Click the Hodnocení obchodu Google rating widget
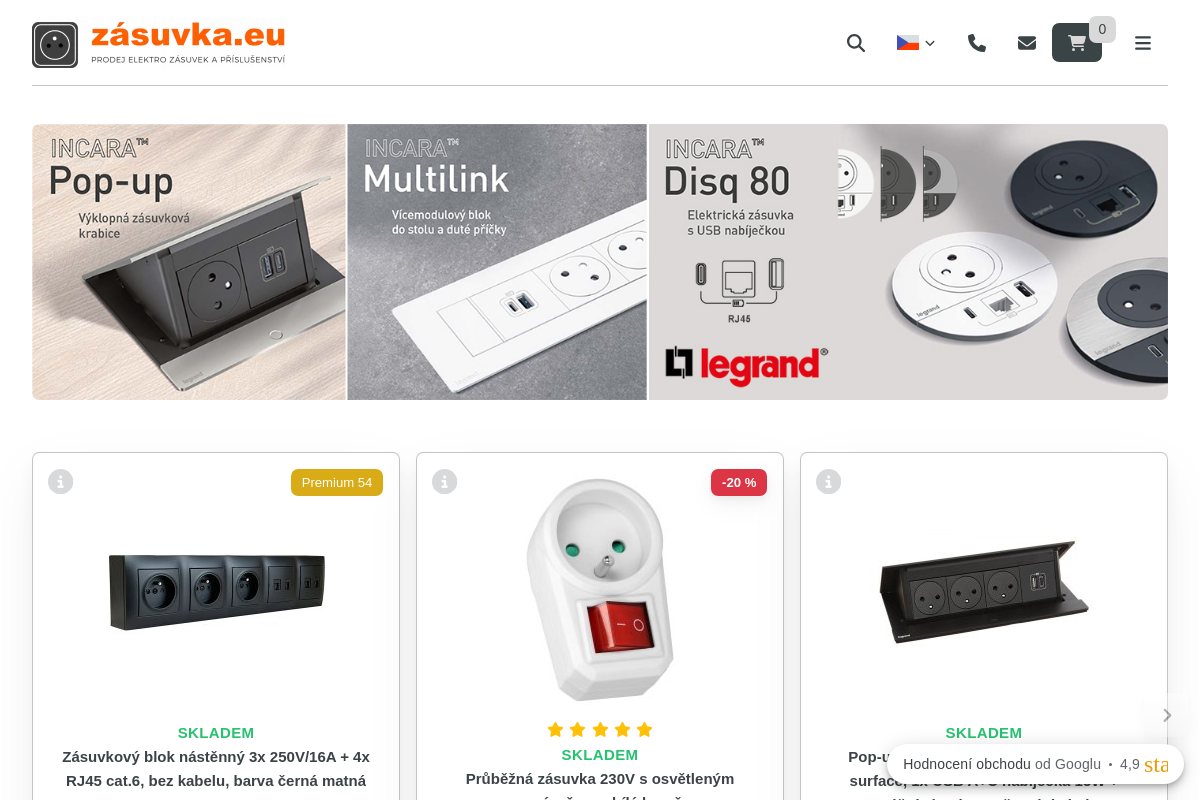This screenshot has width=1200, height=800. (x=1035, y=764)
